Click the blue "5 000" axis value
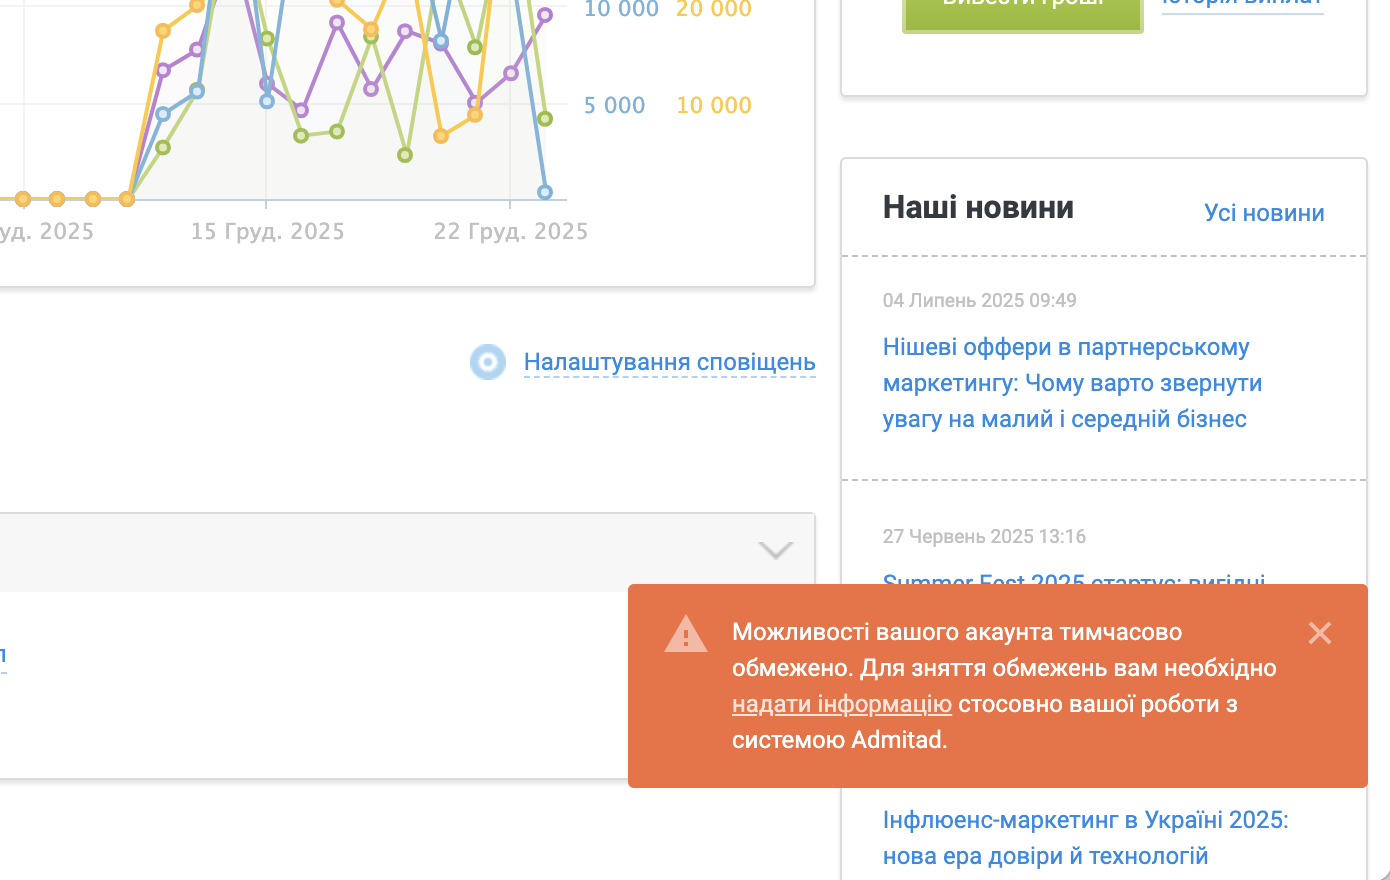 click(x=614, y=106)
